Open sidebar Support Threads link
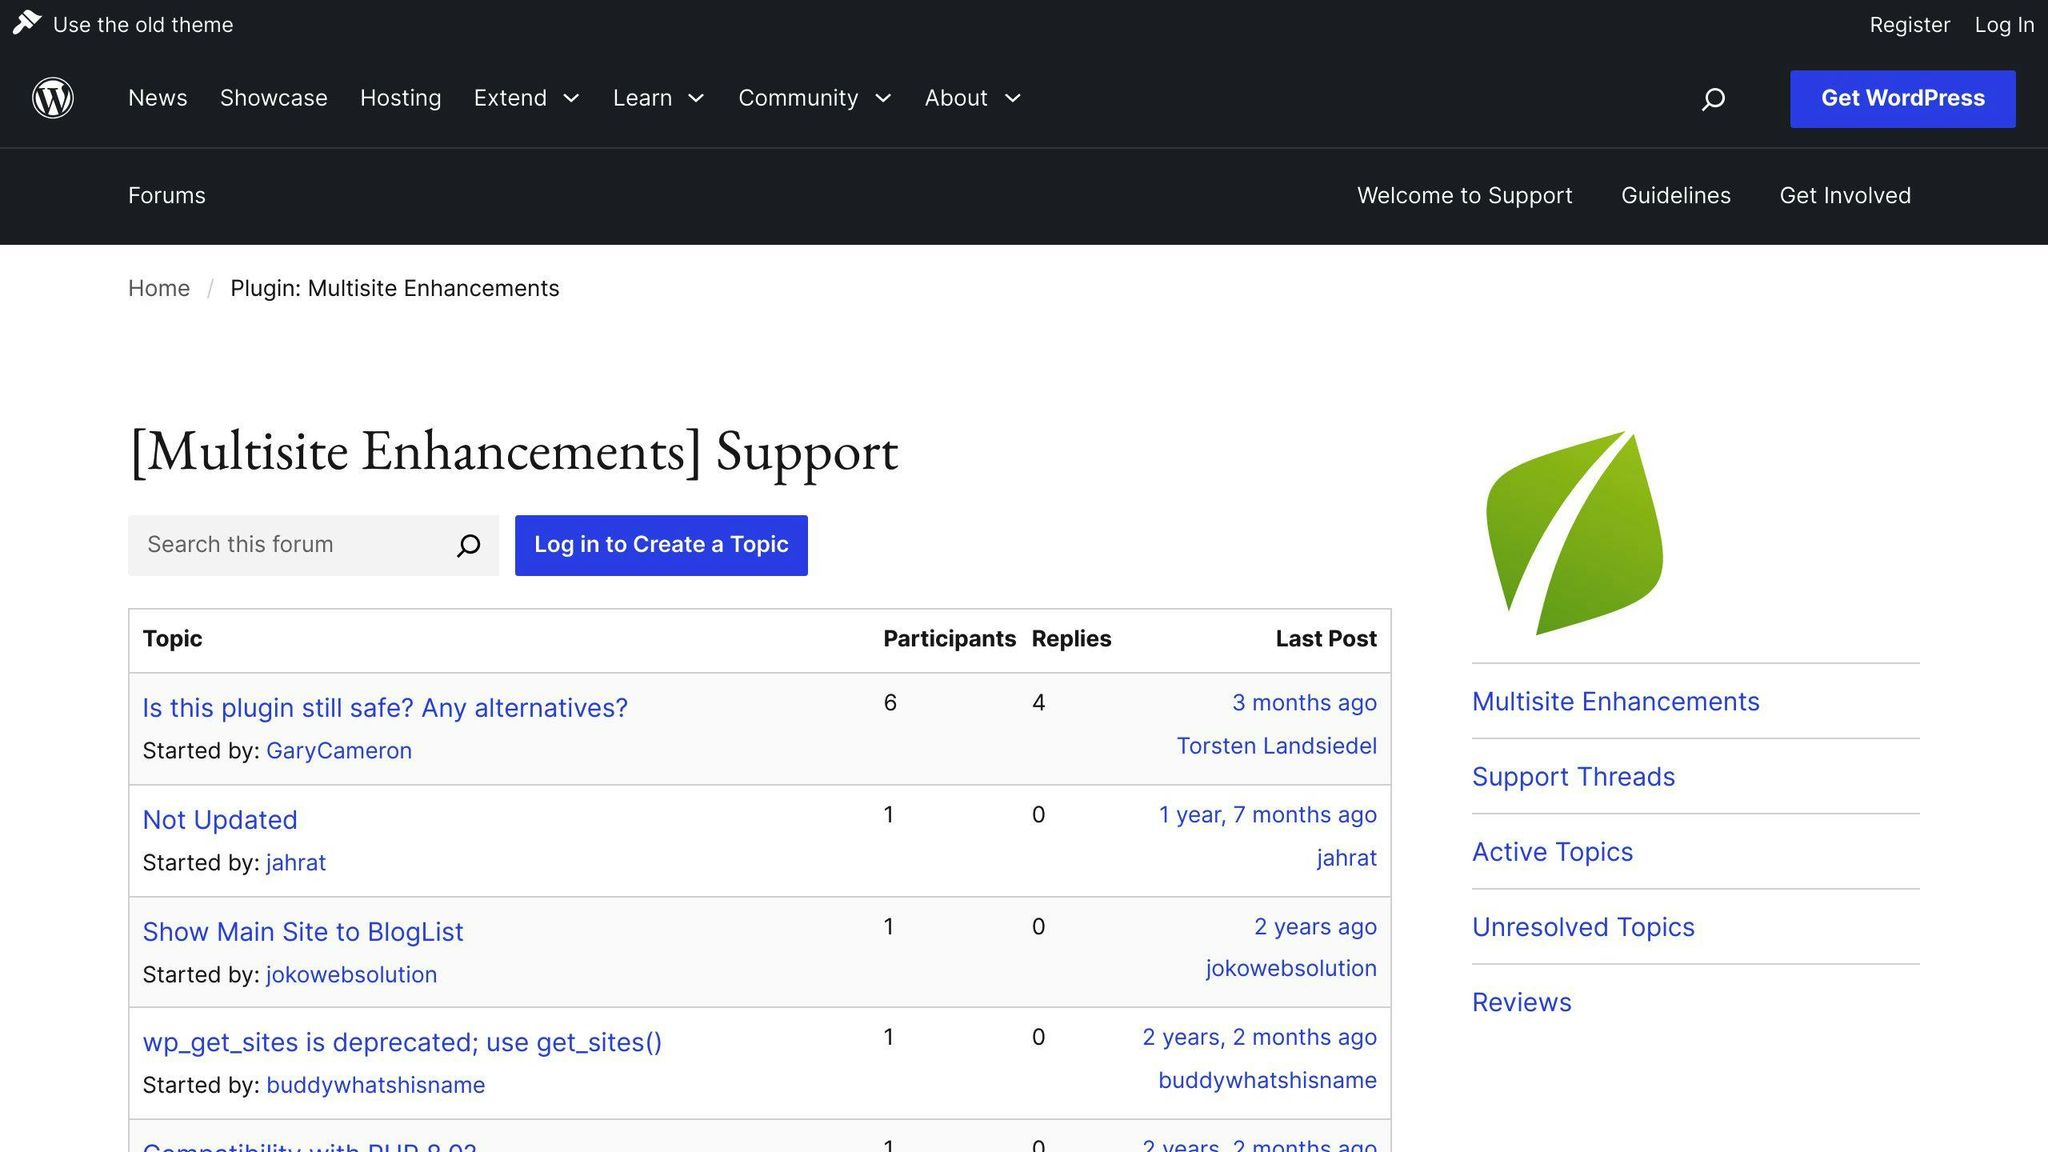Viewport: 2048px width, 1152px height. pos(1573,777)
